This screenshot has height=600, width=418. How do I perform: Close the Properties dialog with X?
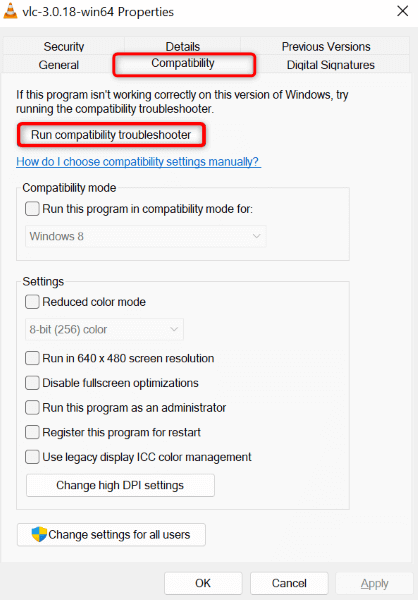pyautogui.click(x=403, y=11)
